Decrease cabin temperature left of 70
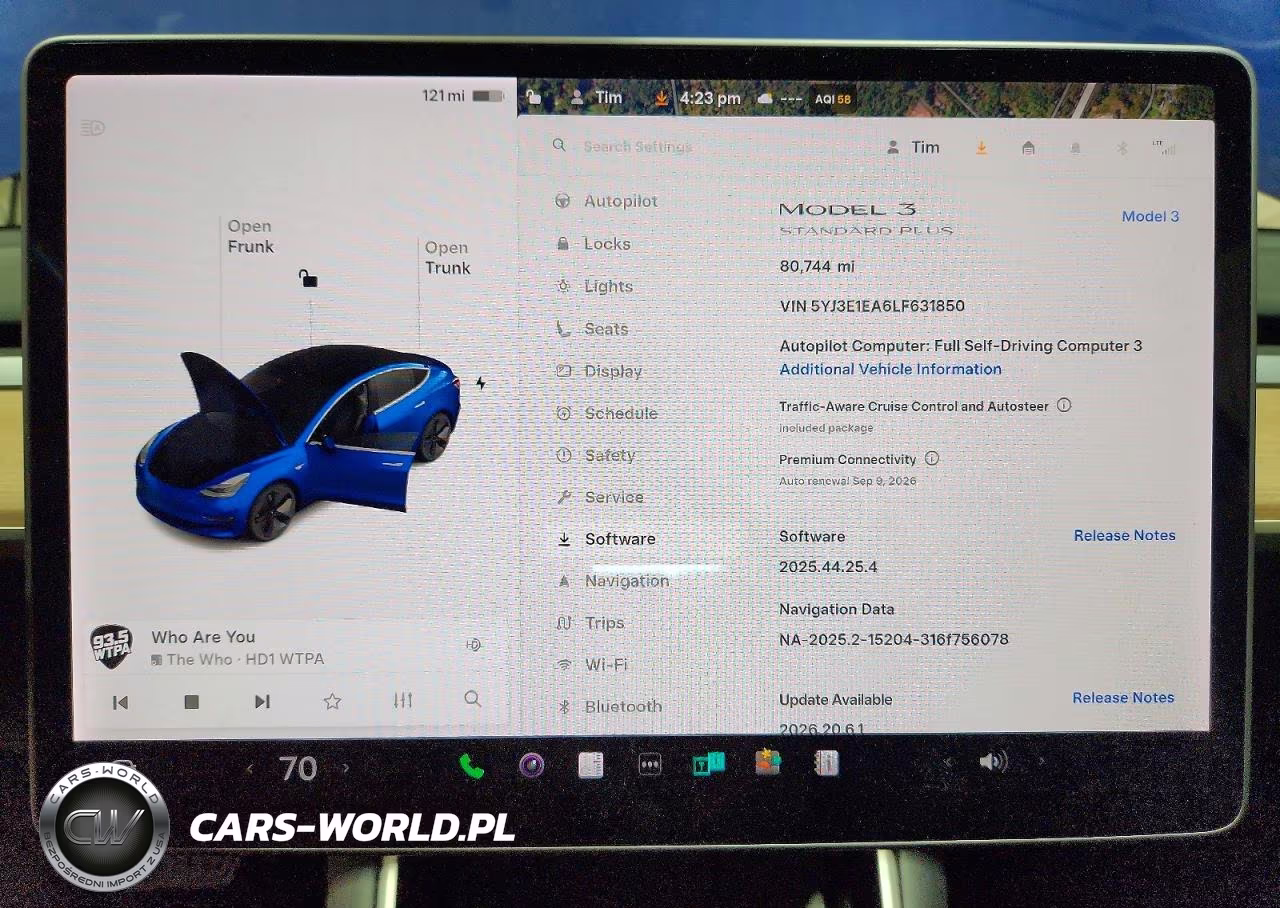The width and height of the screenshot is (1280, 908). [250, 768]
